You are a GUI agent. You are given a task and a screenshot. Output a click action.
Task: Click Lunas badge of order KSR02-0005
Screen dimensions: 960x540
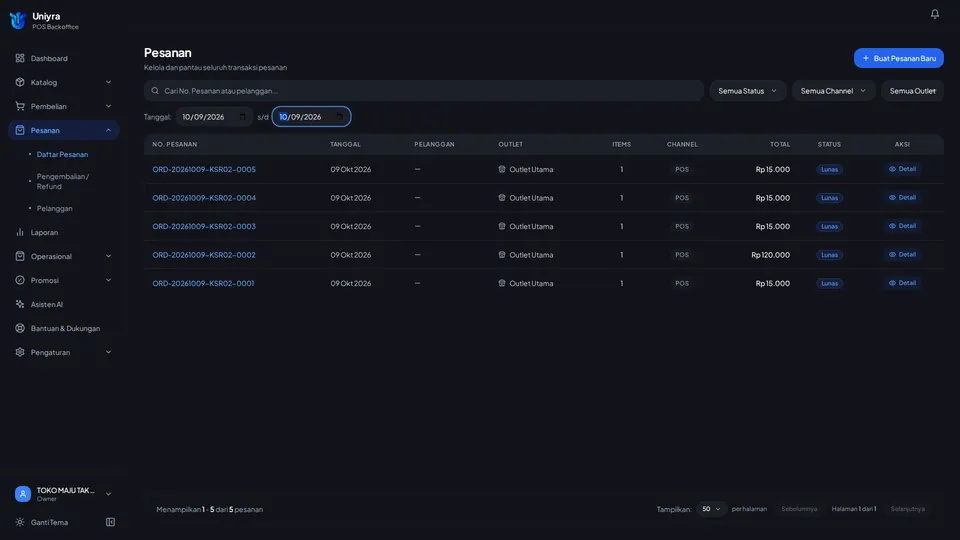click(x=829, y=169)
